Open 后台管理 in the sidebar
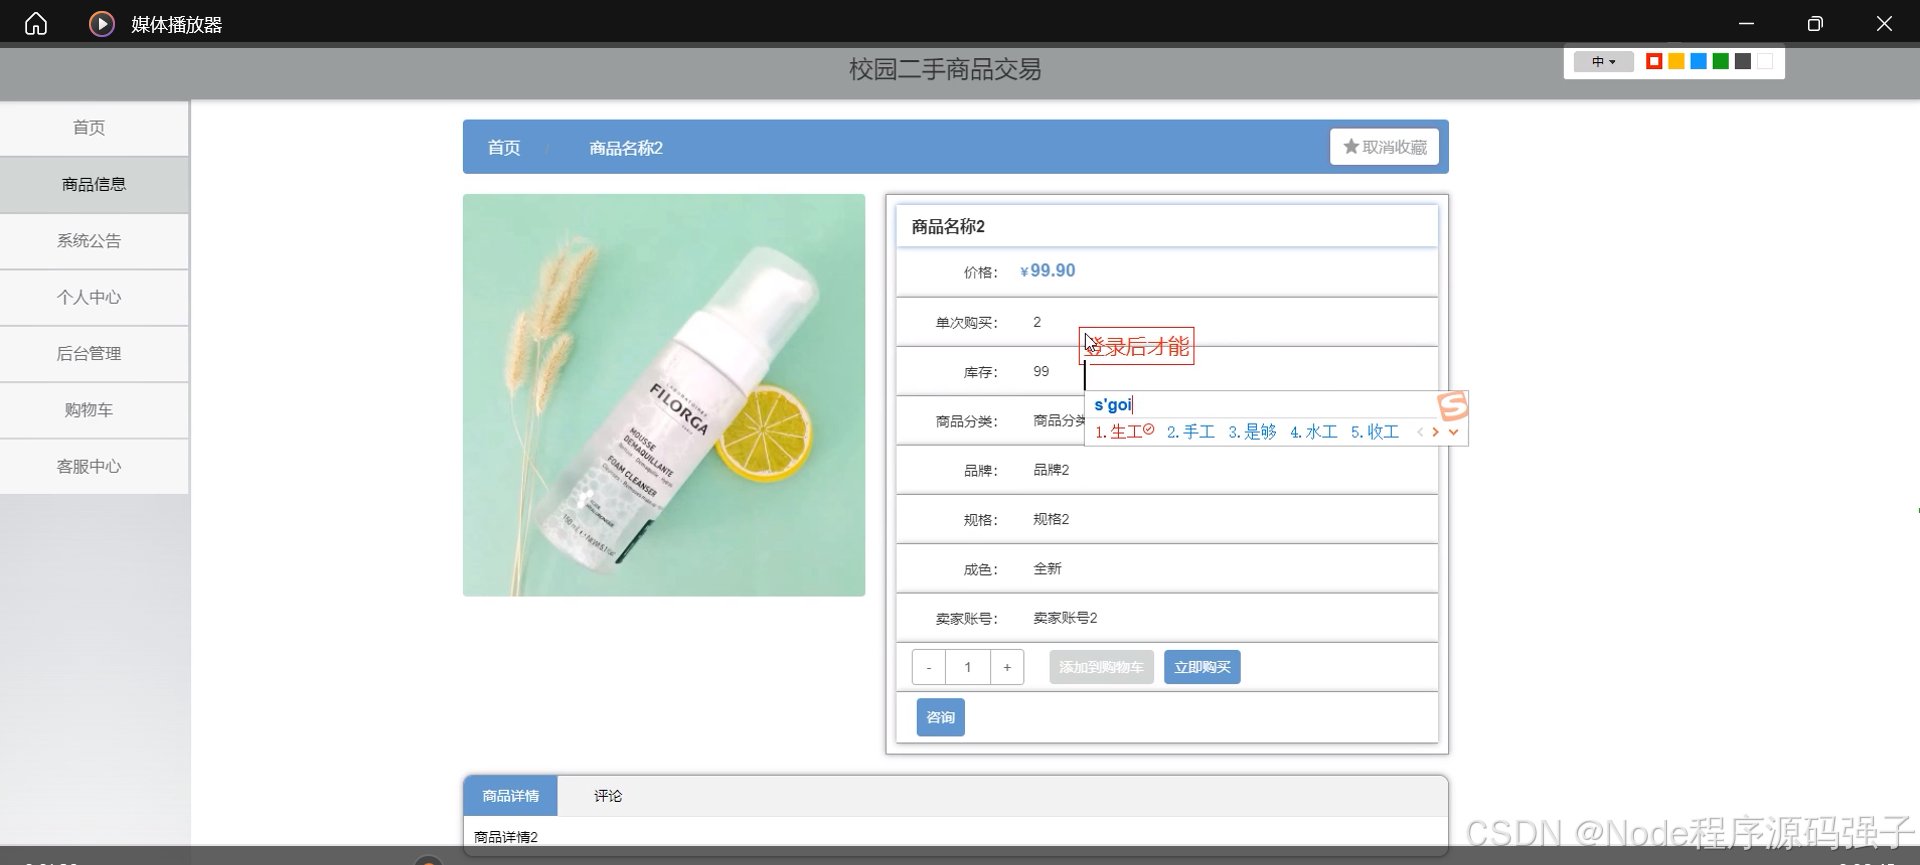 point(94,354)
